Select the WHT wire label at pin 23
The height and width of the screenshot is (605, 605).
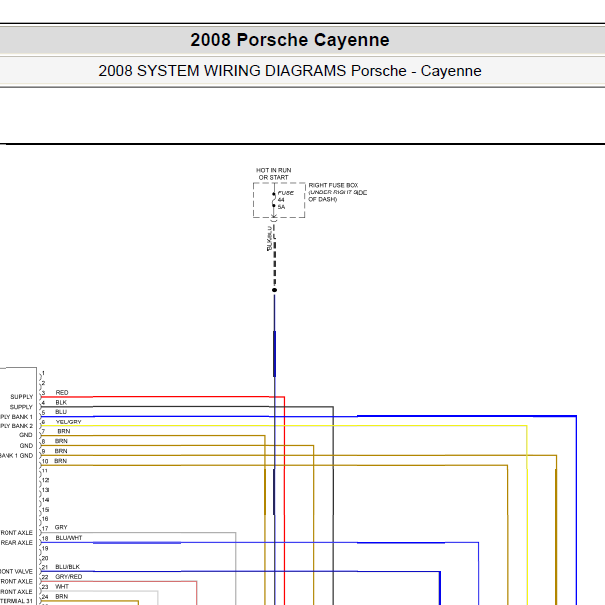[x=62, y=586]
